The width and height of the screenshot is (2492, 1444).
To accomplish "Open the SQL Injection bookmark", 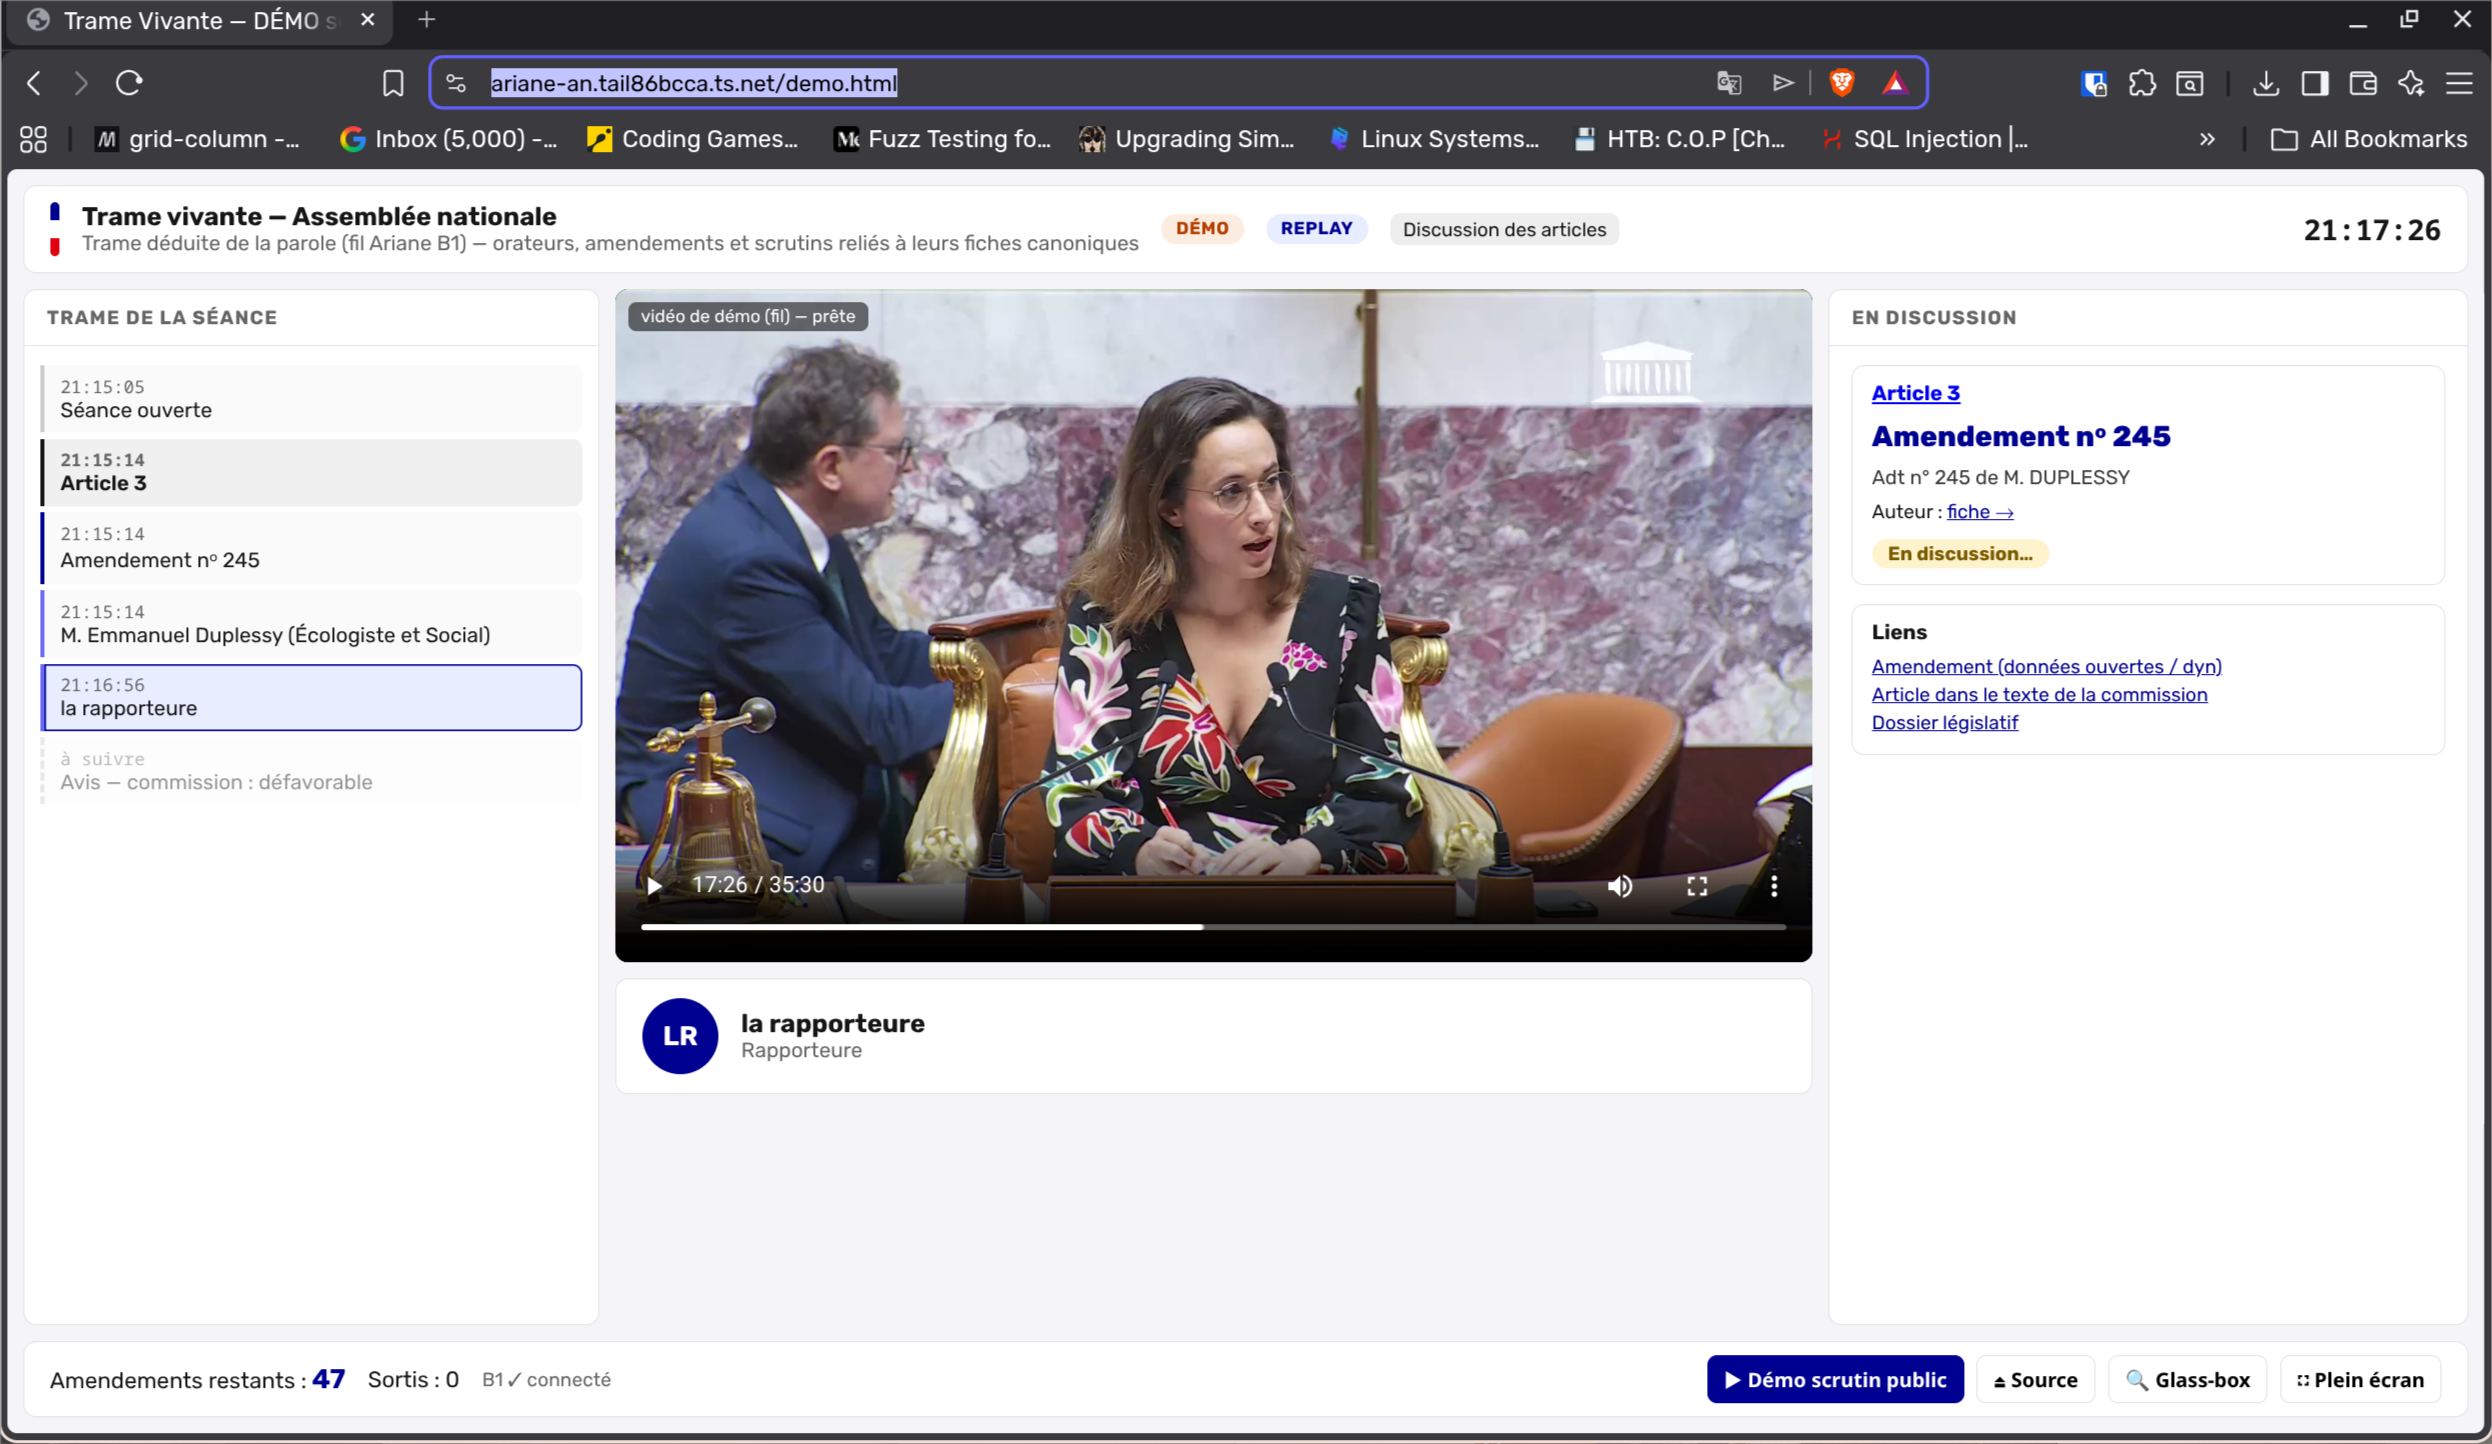I will tap(1925, 139).
